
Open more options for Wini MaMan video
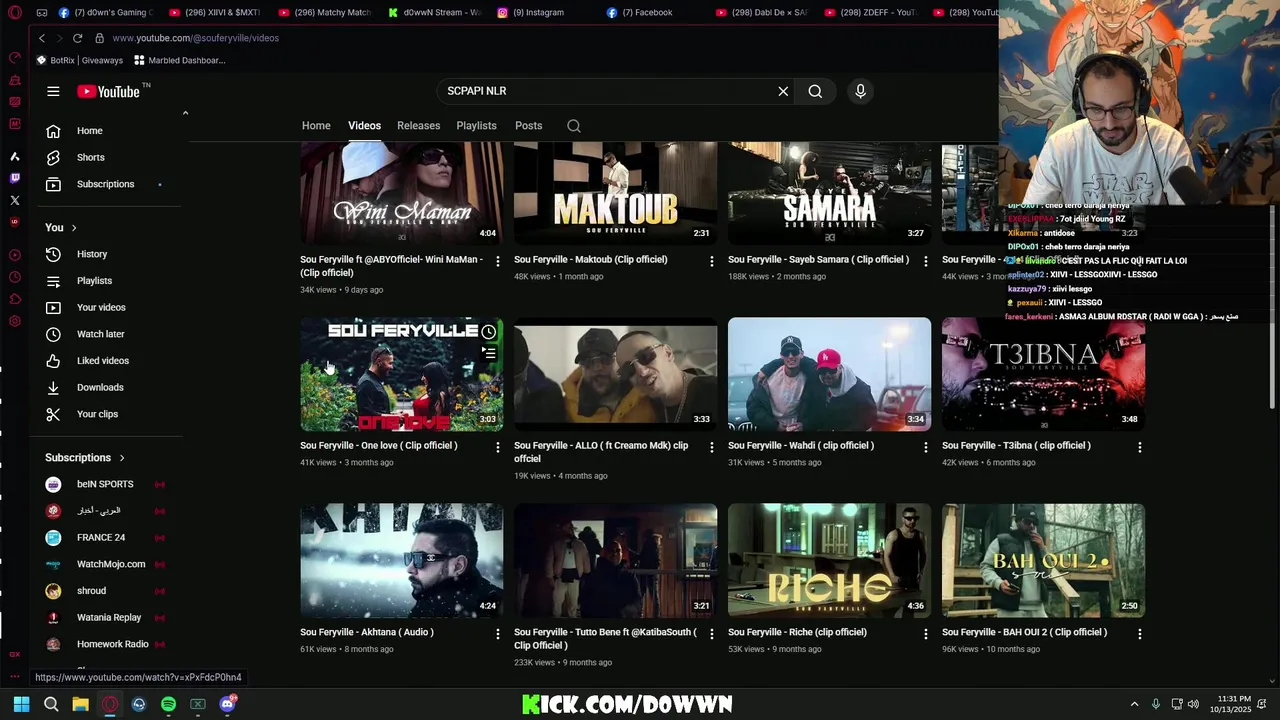click(x=497, y=261)
